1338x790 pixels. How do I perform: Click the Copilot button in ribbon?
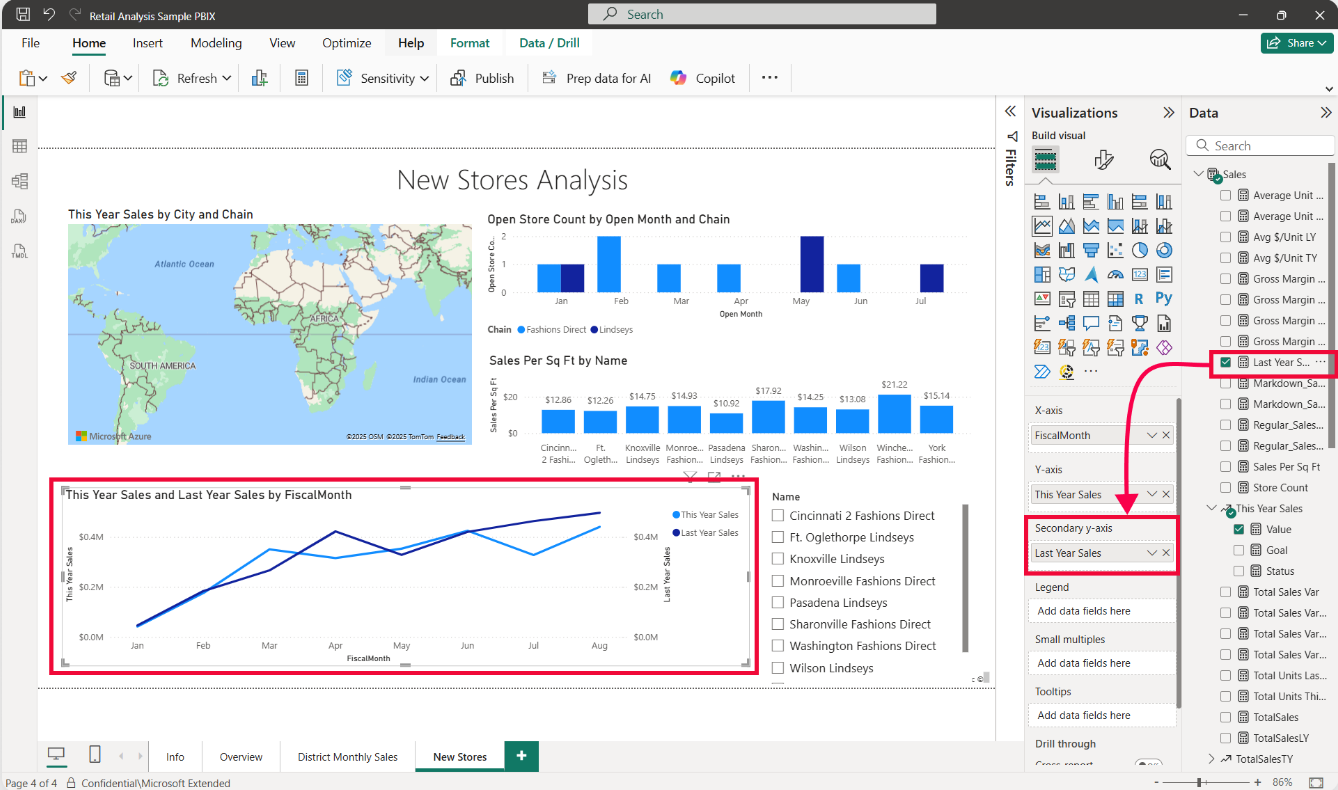point(703,78)
